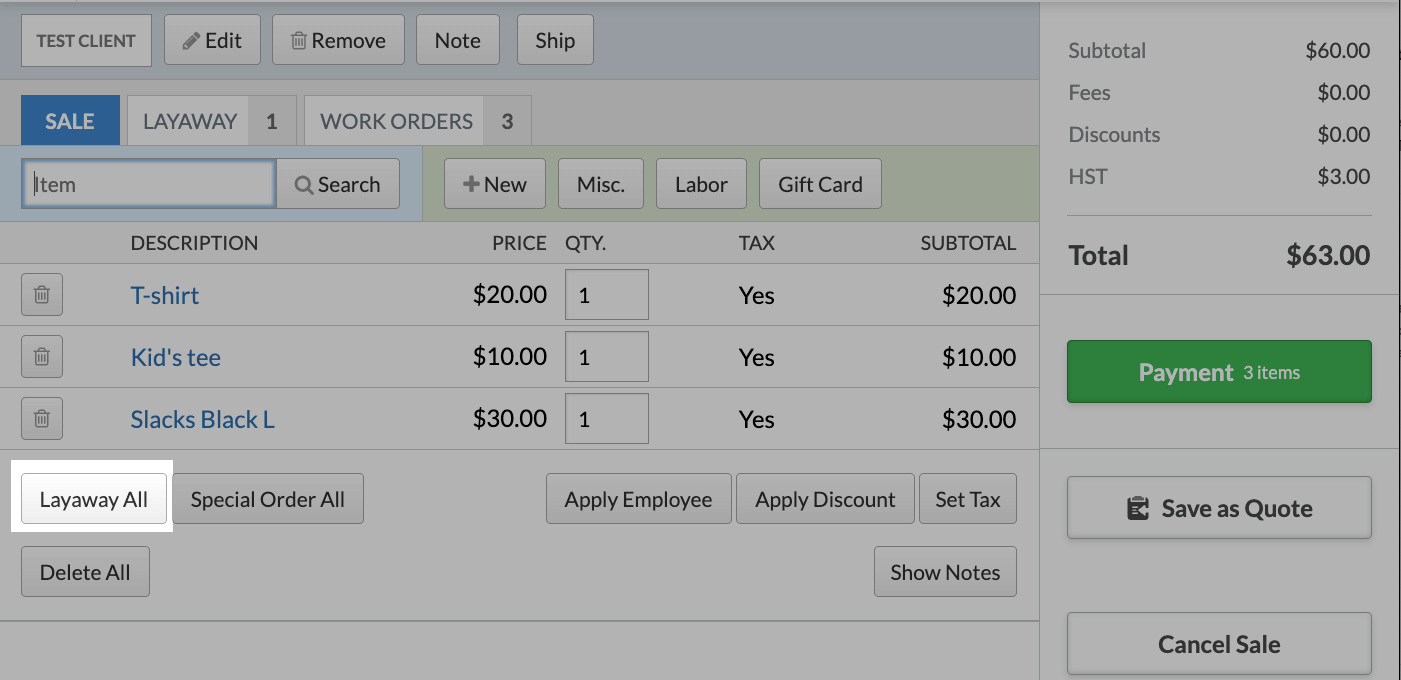Image resolution: width=1401 pixels, height=680 pixels.
Task: Click the Slacks Black L price $30.00
Action: click(x=510, y=419)
